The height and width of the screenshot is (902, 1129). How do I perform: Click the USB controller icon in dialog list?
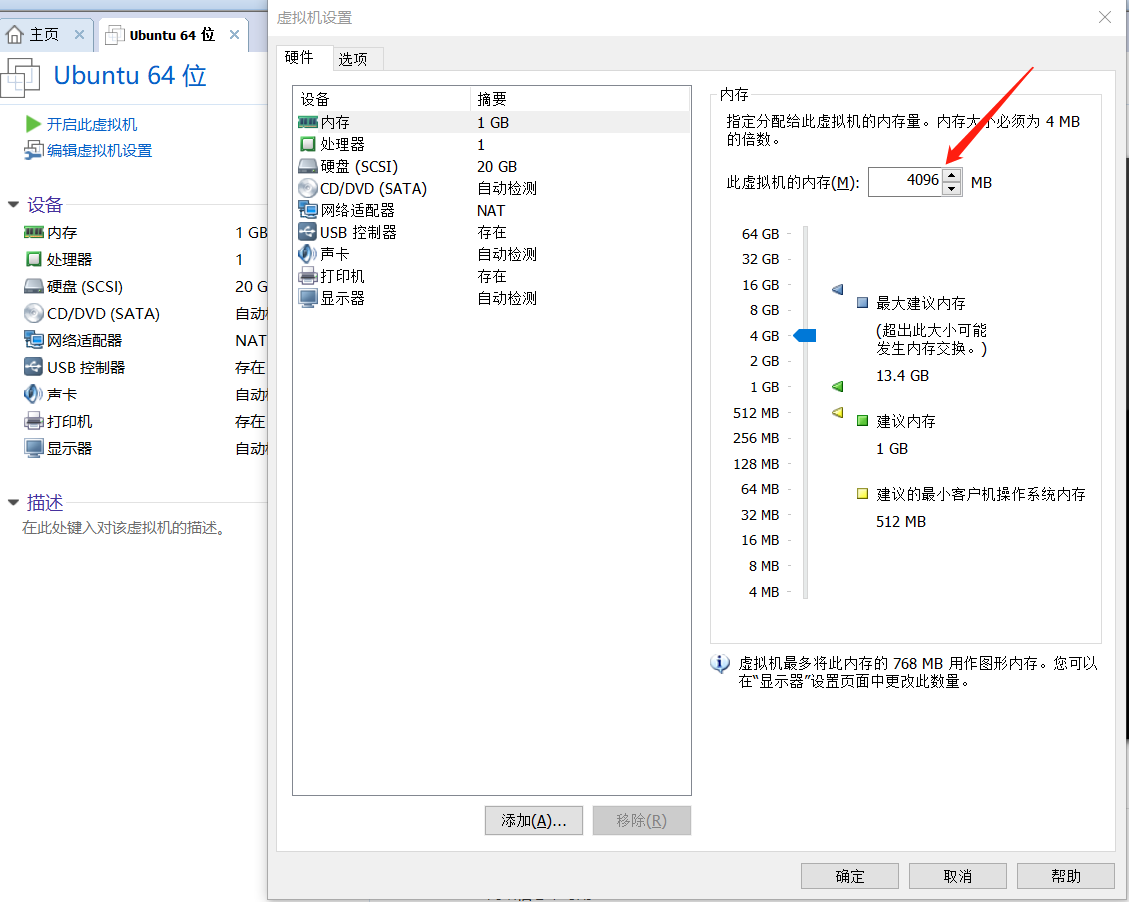307,232
